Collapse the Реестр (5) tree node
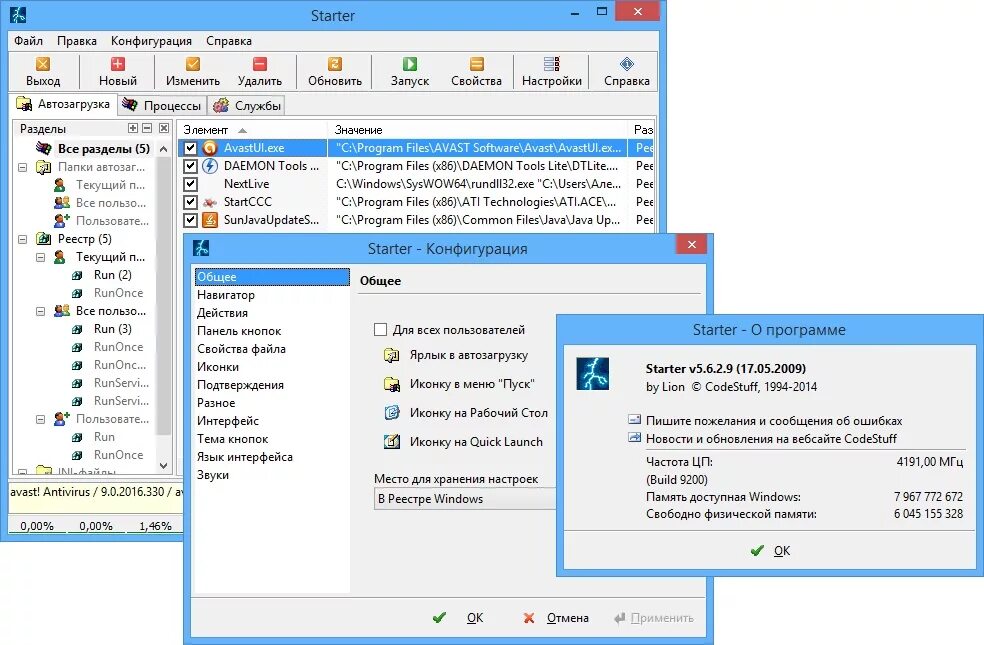The width and height of the screenshot is (984, 645). 23,239
